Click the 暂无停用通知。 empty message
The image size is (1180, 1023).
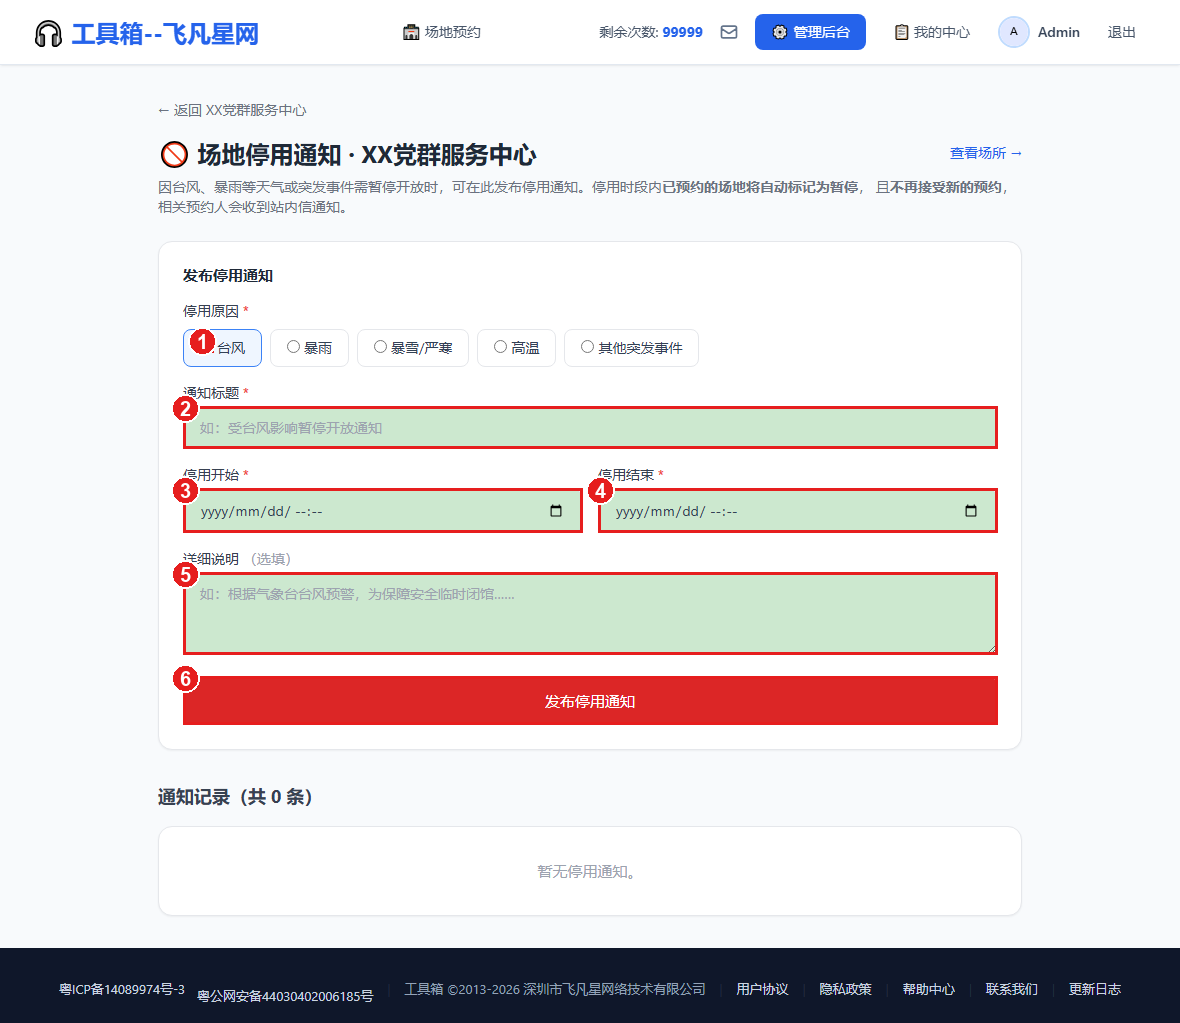coord(589,872)
